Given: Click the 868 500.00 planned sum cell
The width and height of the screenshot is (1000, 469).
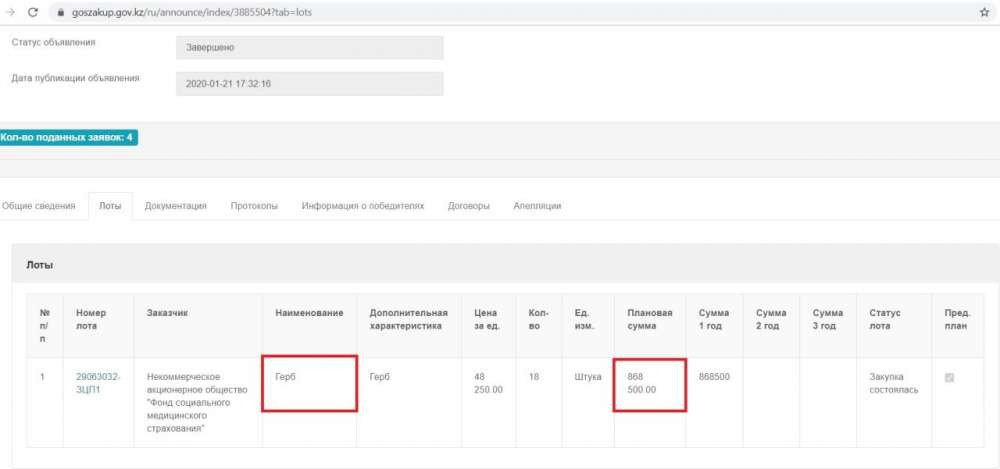Looking at the screenshot, I should pos(649,383).
